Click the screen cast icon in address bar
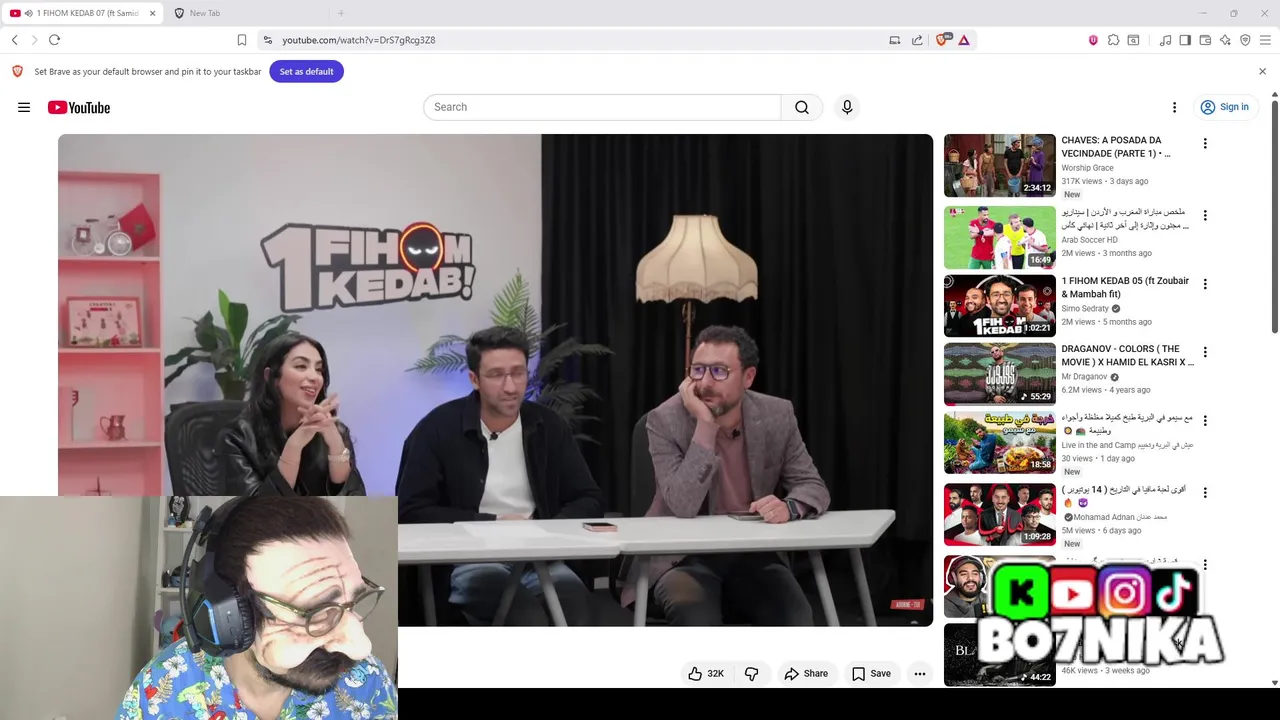The width and height of the screenshot is (1280, 720). pos(895,40)
